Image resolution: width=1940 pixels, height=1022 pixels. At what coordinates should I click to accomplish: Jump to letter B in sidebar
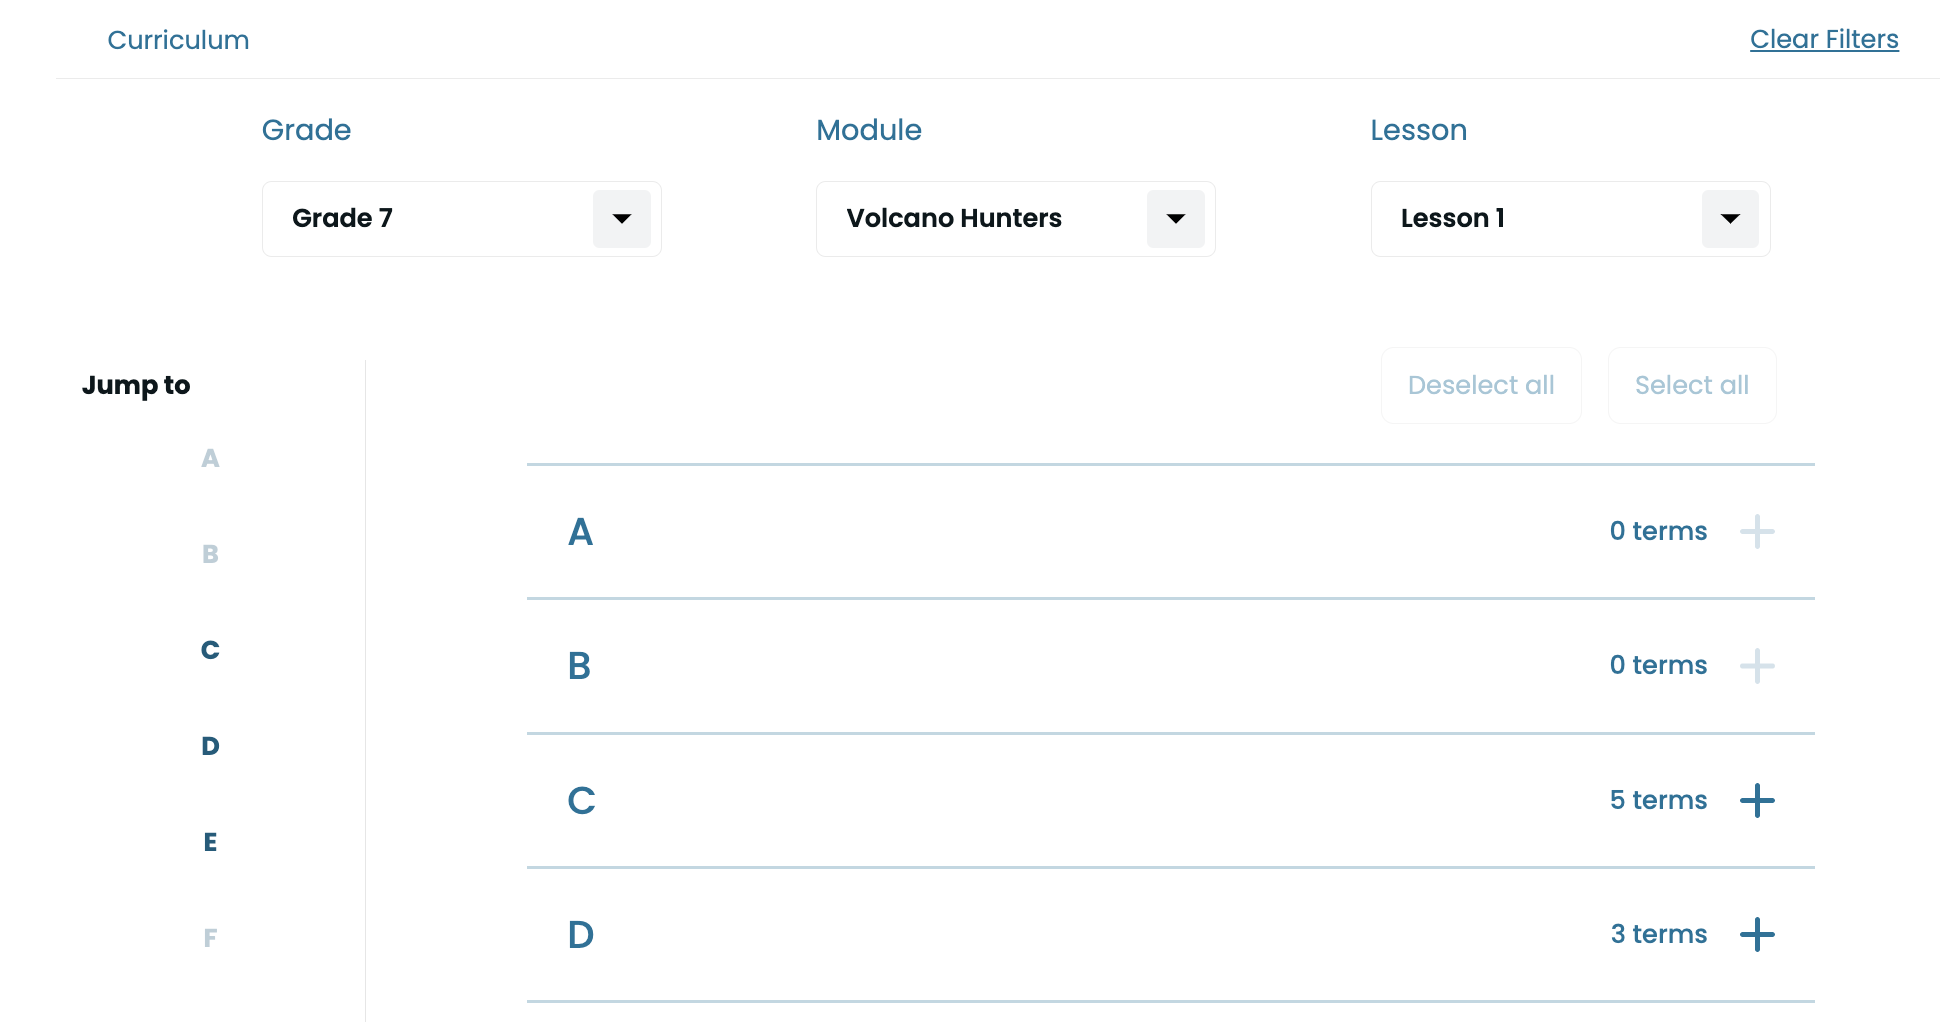coord(210,554)
